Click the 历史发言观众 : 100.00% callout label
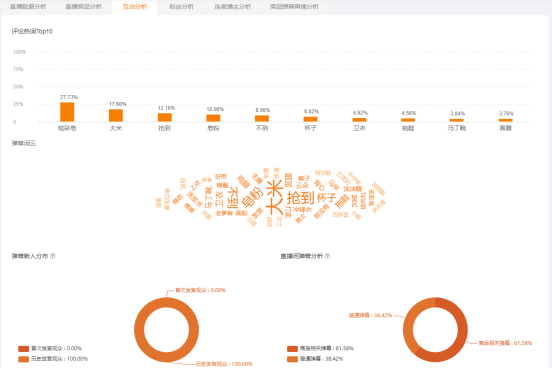552x368 pixels. (224, 364)
